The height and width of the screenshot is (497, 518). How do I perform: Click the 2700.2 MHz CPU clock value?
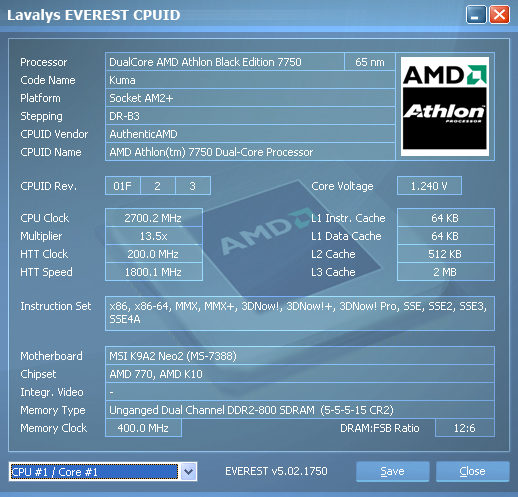pos(154,218)
